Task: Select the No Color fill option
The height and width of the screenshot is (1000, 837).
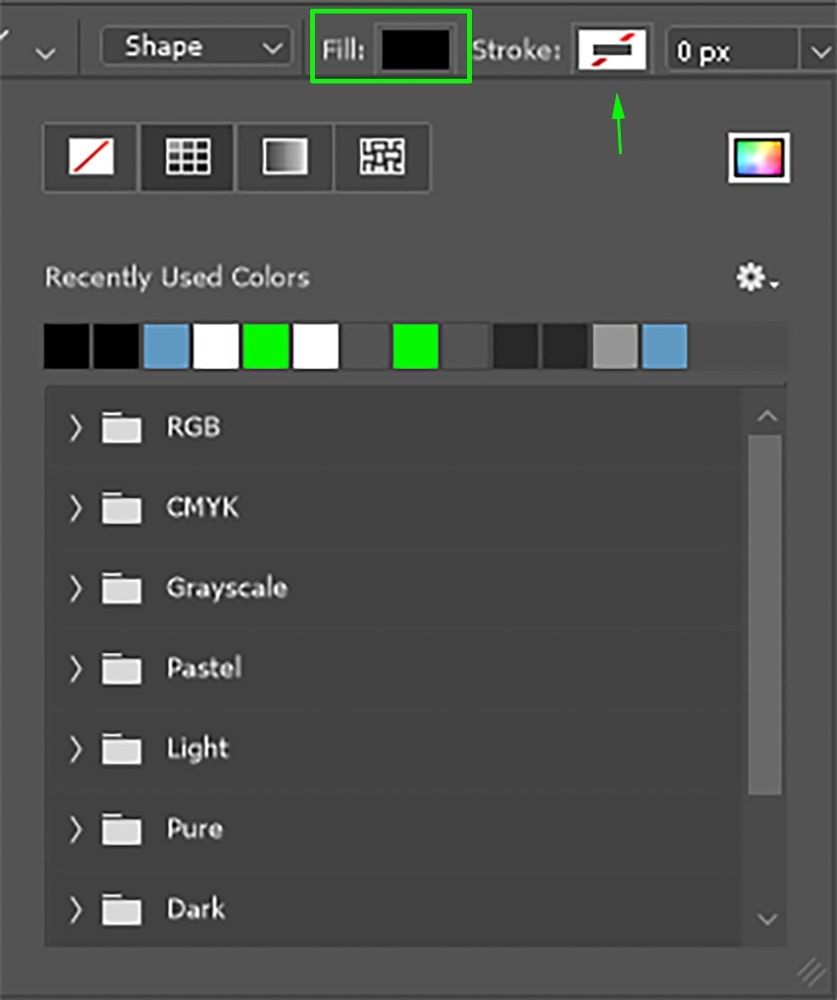Action: (x=91, y=157)
